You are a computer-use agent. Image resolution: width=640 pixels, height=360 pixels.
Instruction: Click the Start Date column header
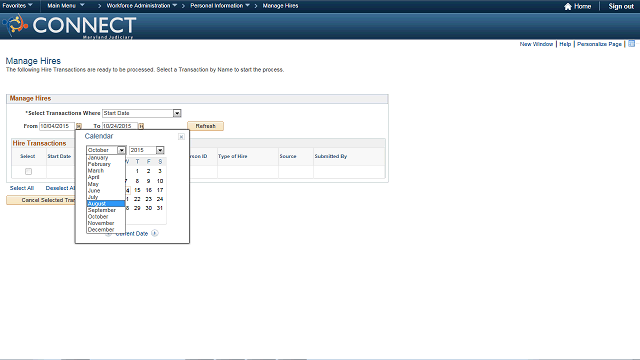point(59,156)
